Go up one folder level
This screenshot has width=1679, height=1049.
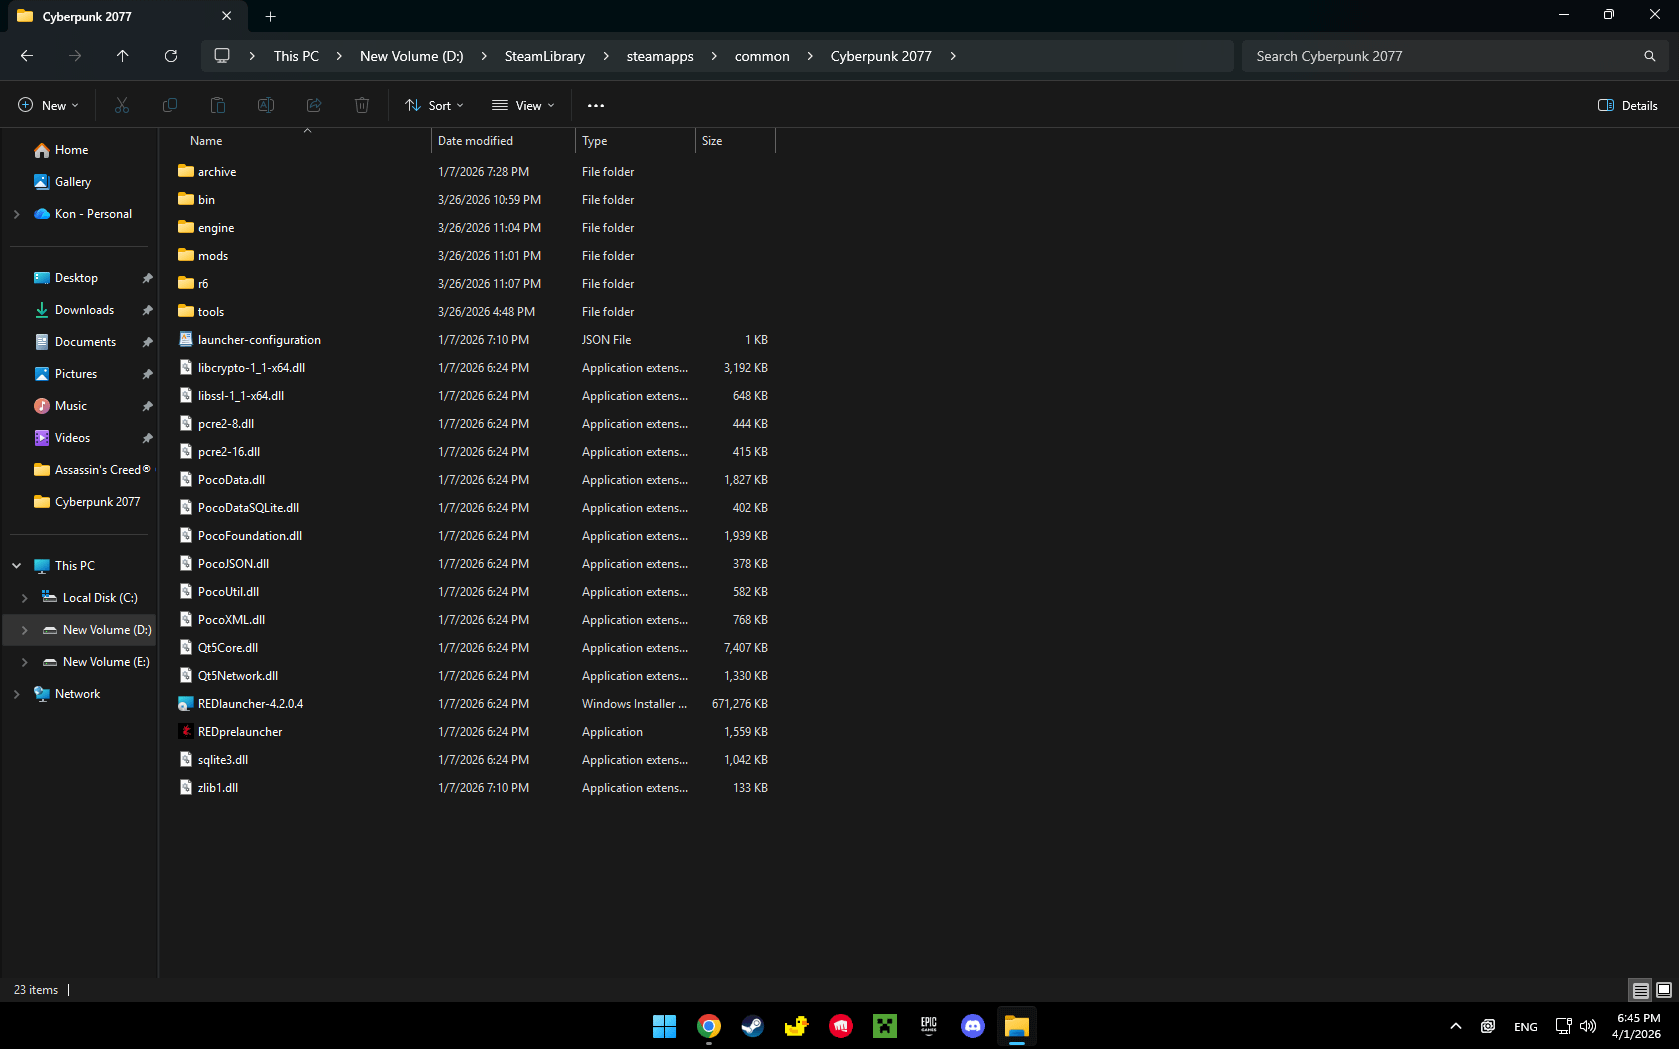click(x=123, y=56)
